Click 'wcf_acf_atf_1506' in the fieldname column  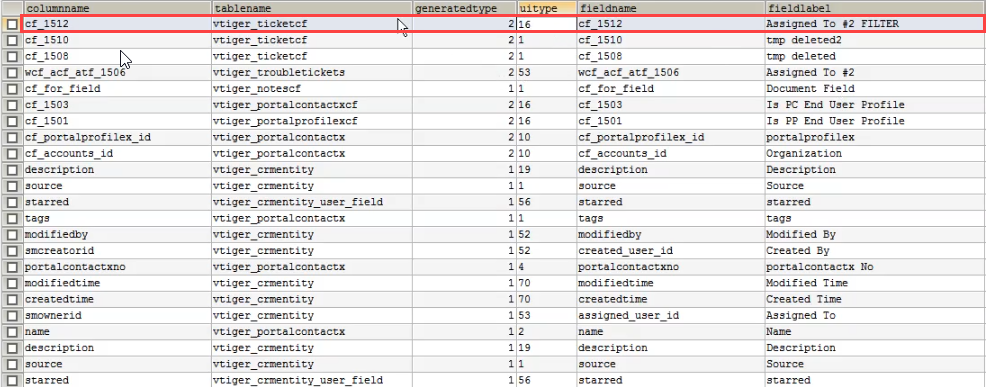pos(670,73)
